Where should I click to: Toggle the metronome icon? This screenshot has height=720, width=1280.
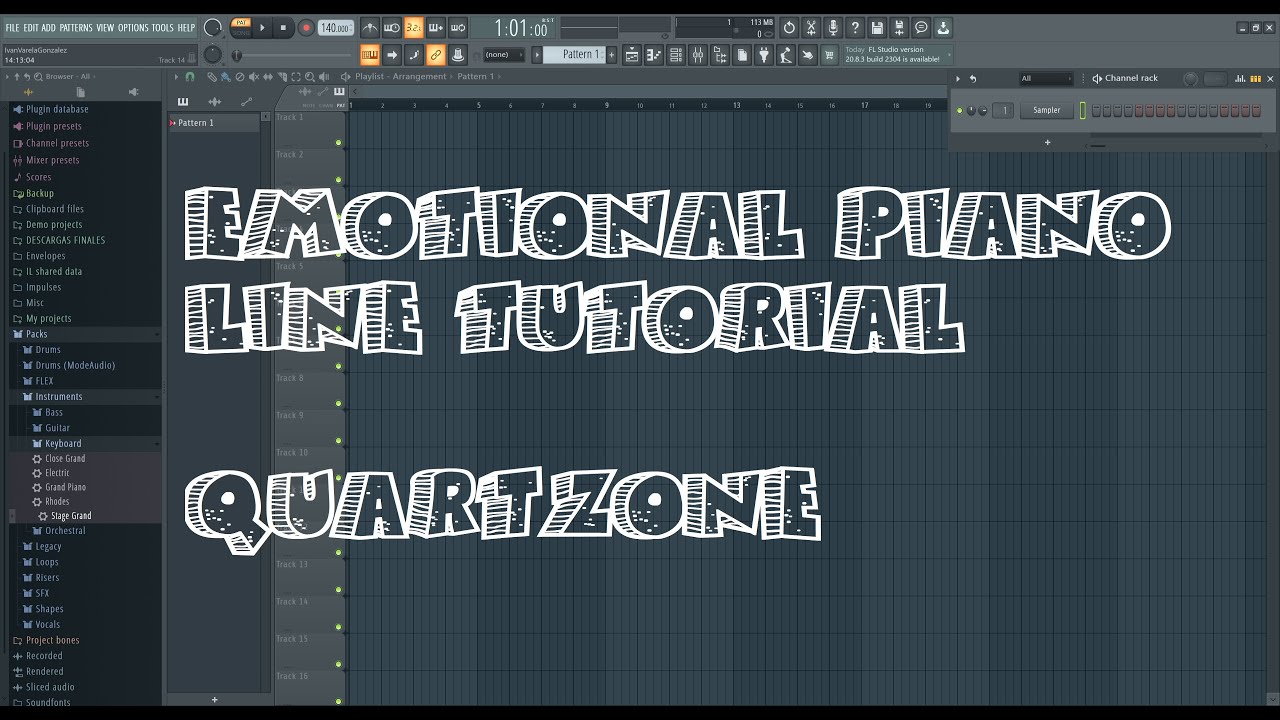click(371, 28)
